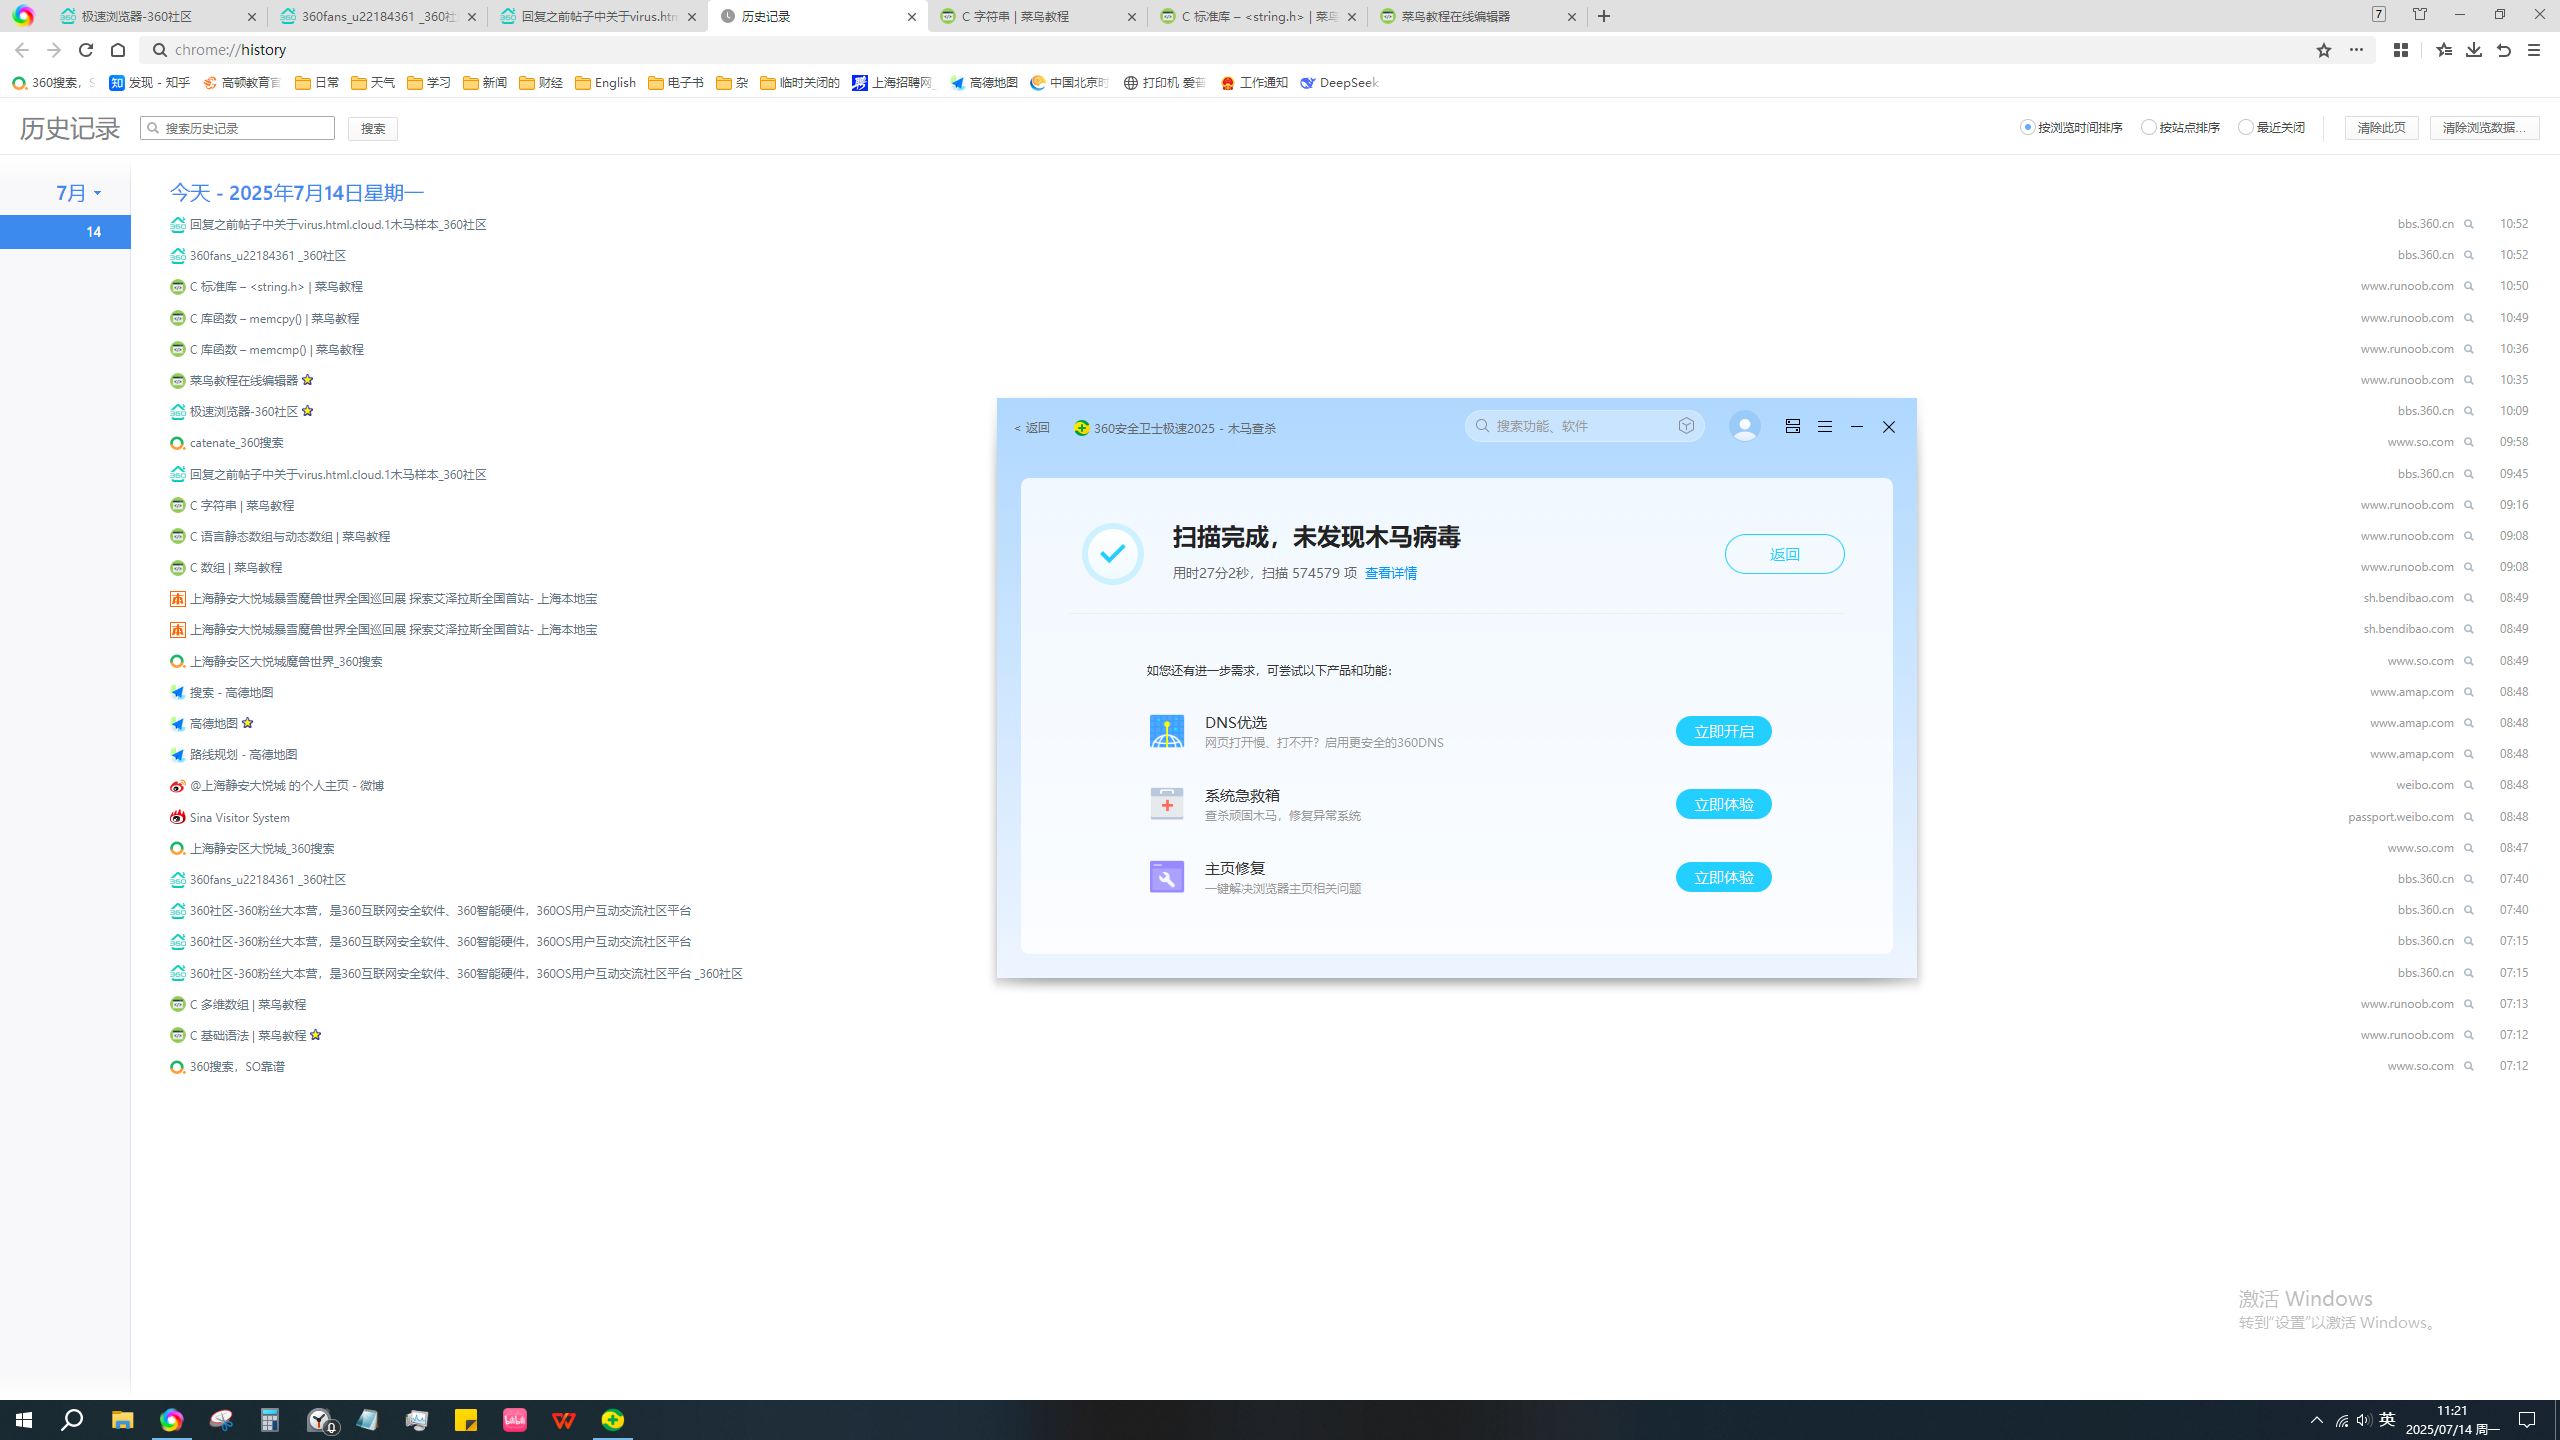Click the home page icon
The width and height of the screenshot is (2560, 1440).
click(x=118, y=50)
